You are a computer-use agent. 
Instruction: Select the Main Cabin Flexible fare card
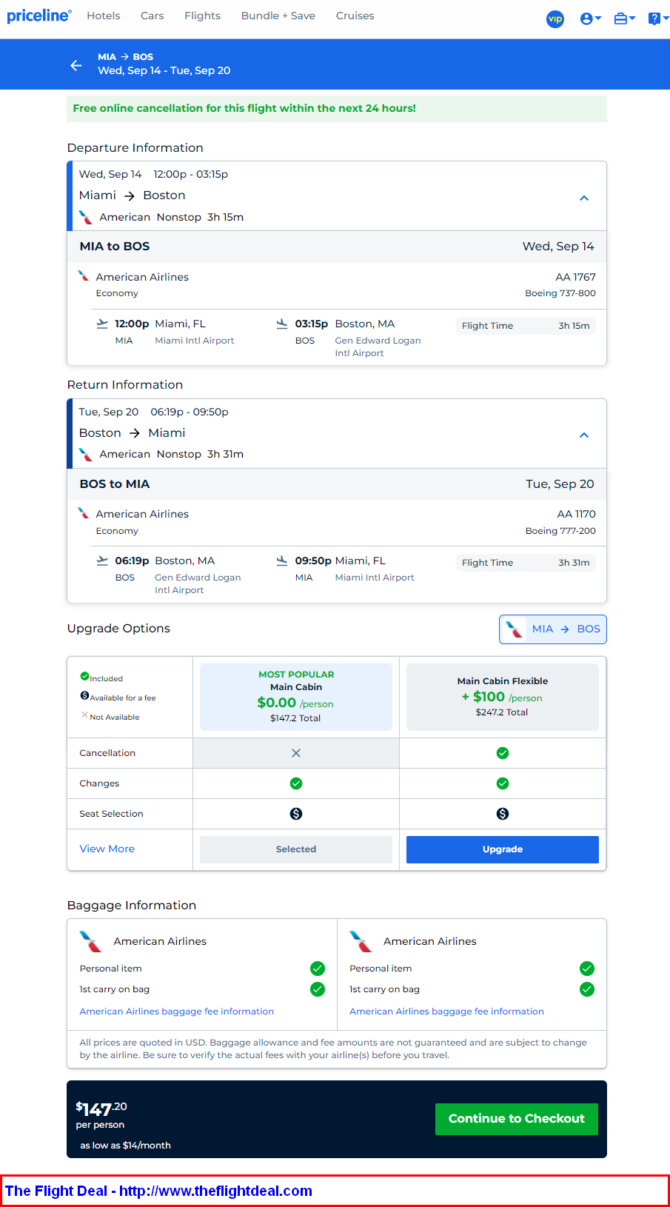503,697
